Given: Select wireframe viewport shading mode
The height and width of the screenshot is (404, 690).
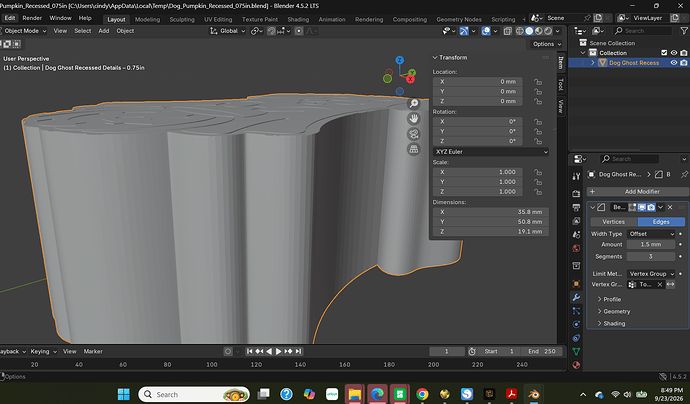Looking at the screenshot, I should pyautogui.click(x=520, y=31).
